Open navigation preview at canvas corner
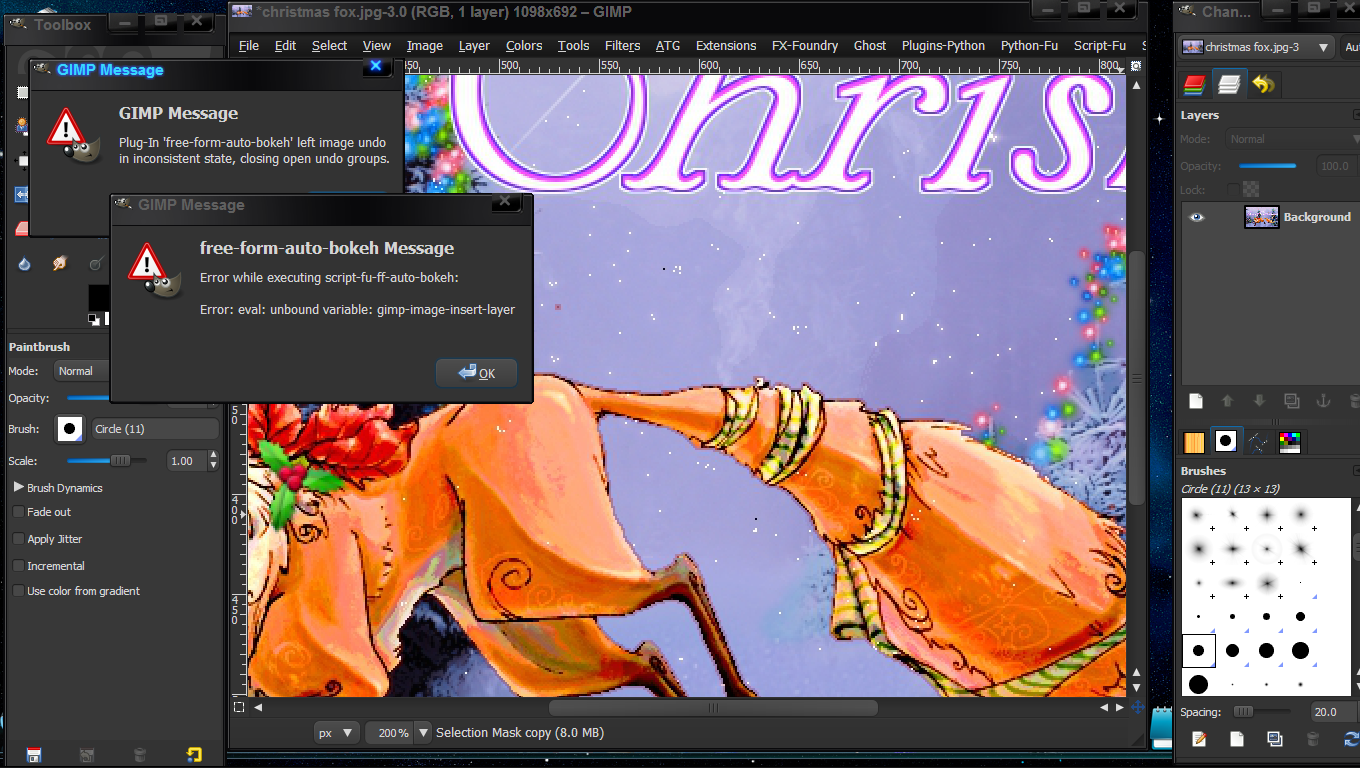 [1137, 707]
